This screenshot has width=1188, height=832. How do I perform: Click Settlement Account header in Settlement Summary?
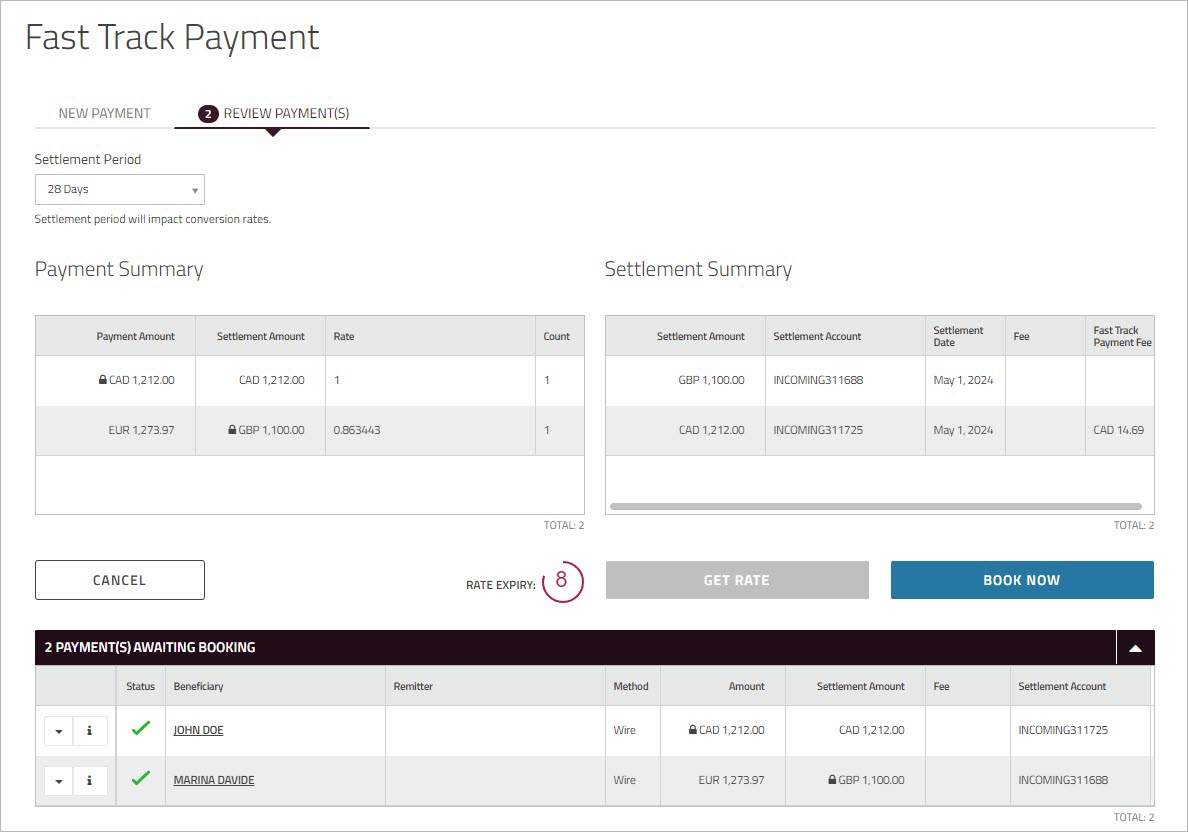tap(818, 336)
